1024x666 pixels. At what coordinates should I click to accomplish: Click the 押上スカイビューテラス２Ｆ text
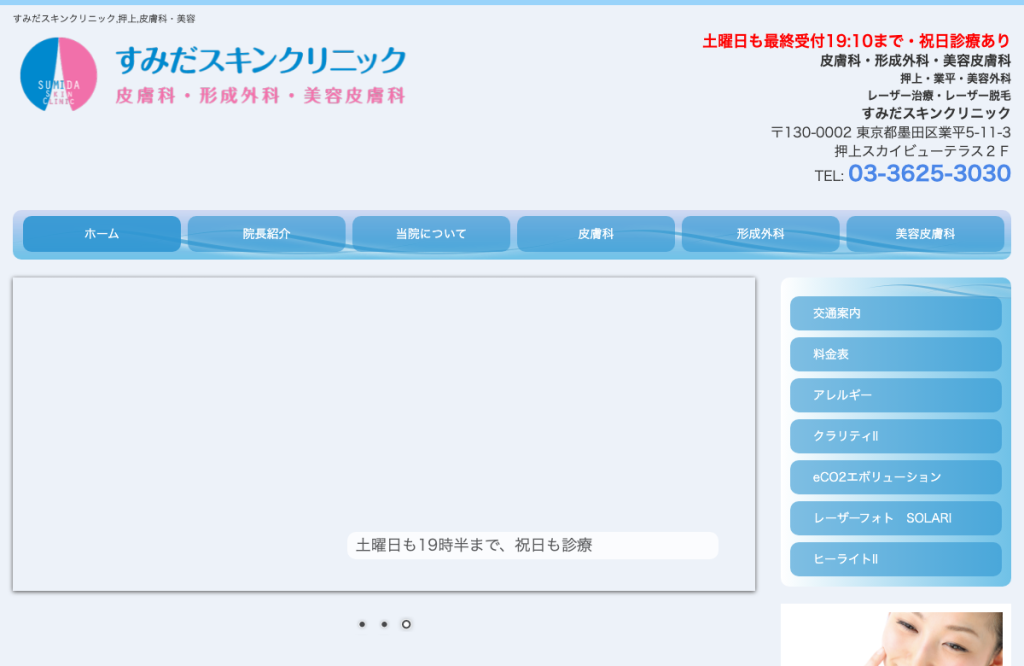coord(922,151)
